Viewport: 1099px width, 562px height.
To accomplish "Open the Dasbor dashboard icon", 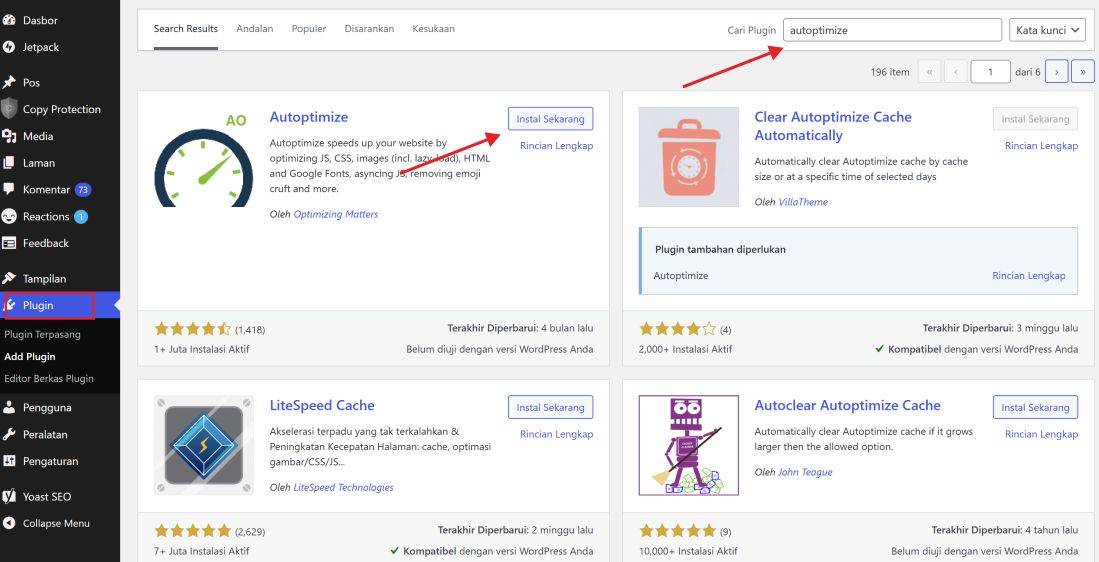I will click(x=9, y=20).
